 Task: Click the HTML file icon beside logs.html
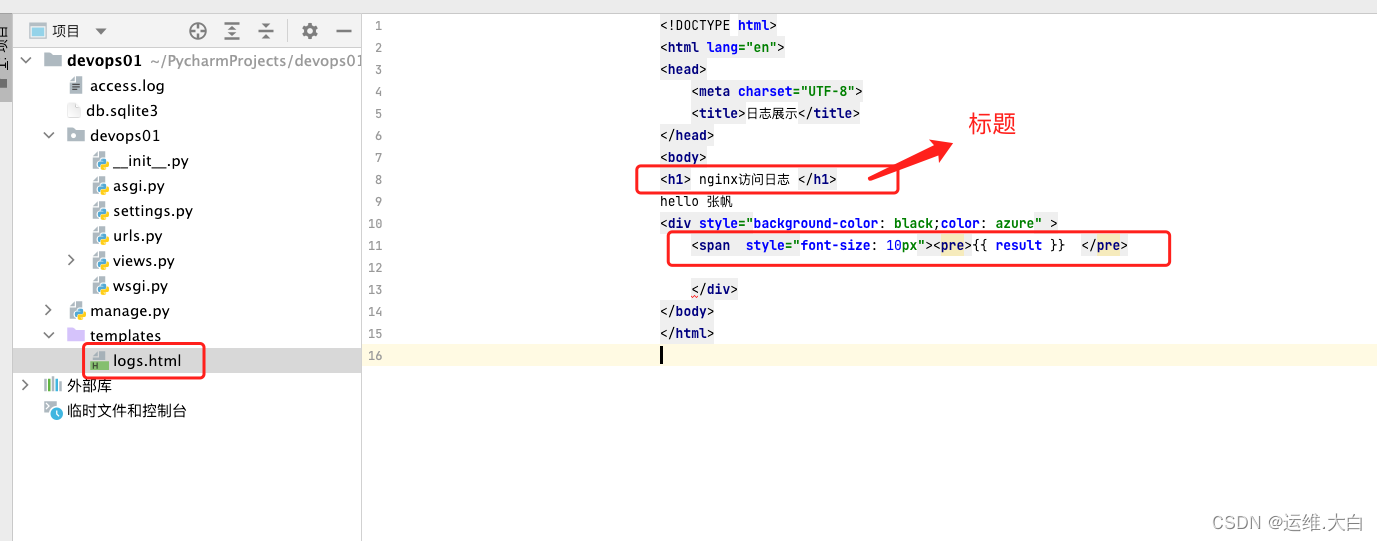99,360
